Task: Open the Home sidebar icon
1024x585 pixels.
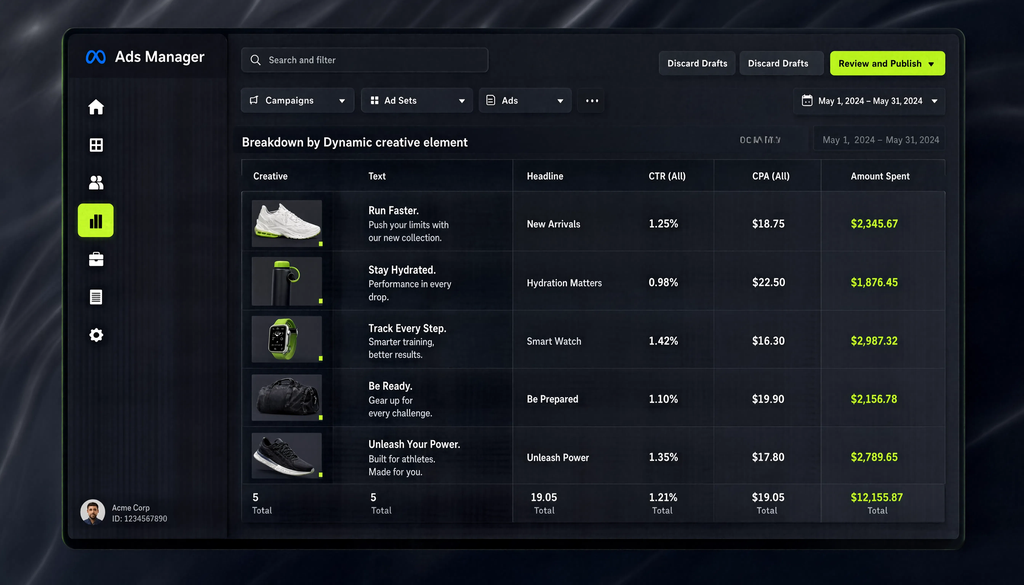Action: click(96, 107)
